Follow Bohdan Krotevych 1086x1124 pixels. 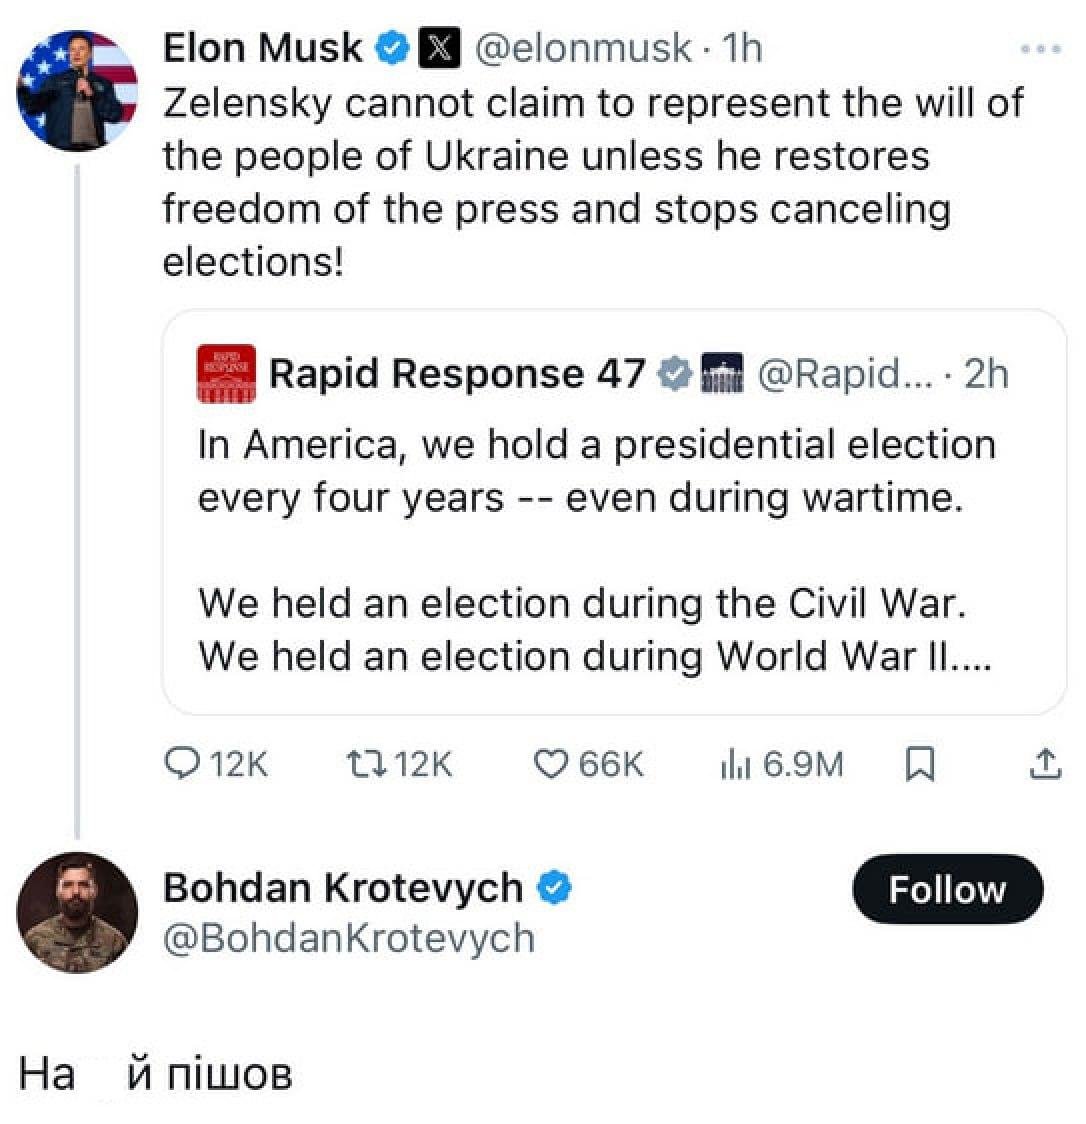[x=946, y=889]
